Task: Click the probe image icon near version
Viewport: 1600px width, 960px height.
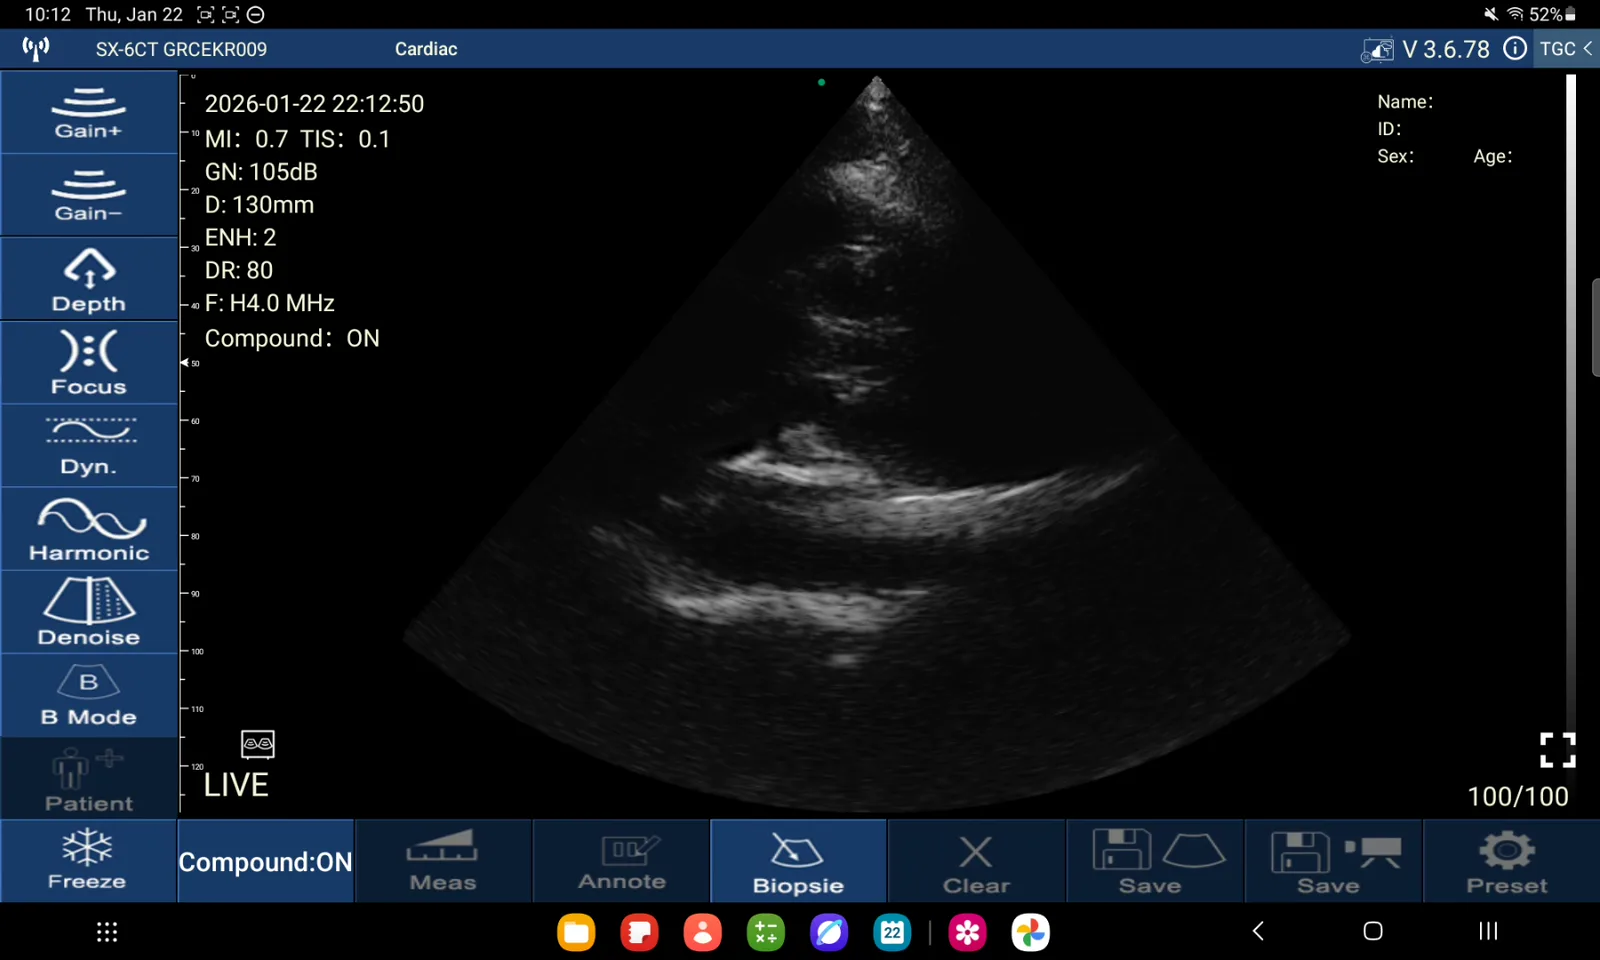Action: (x=1377, y=49)
